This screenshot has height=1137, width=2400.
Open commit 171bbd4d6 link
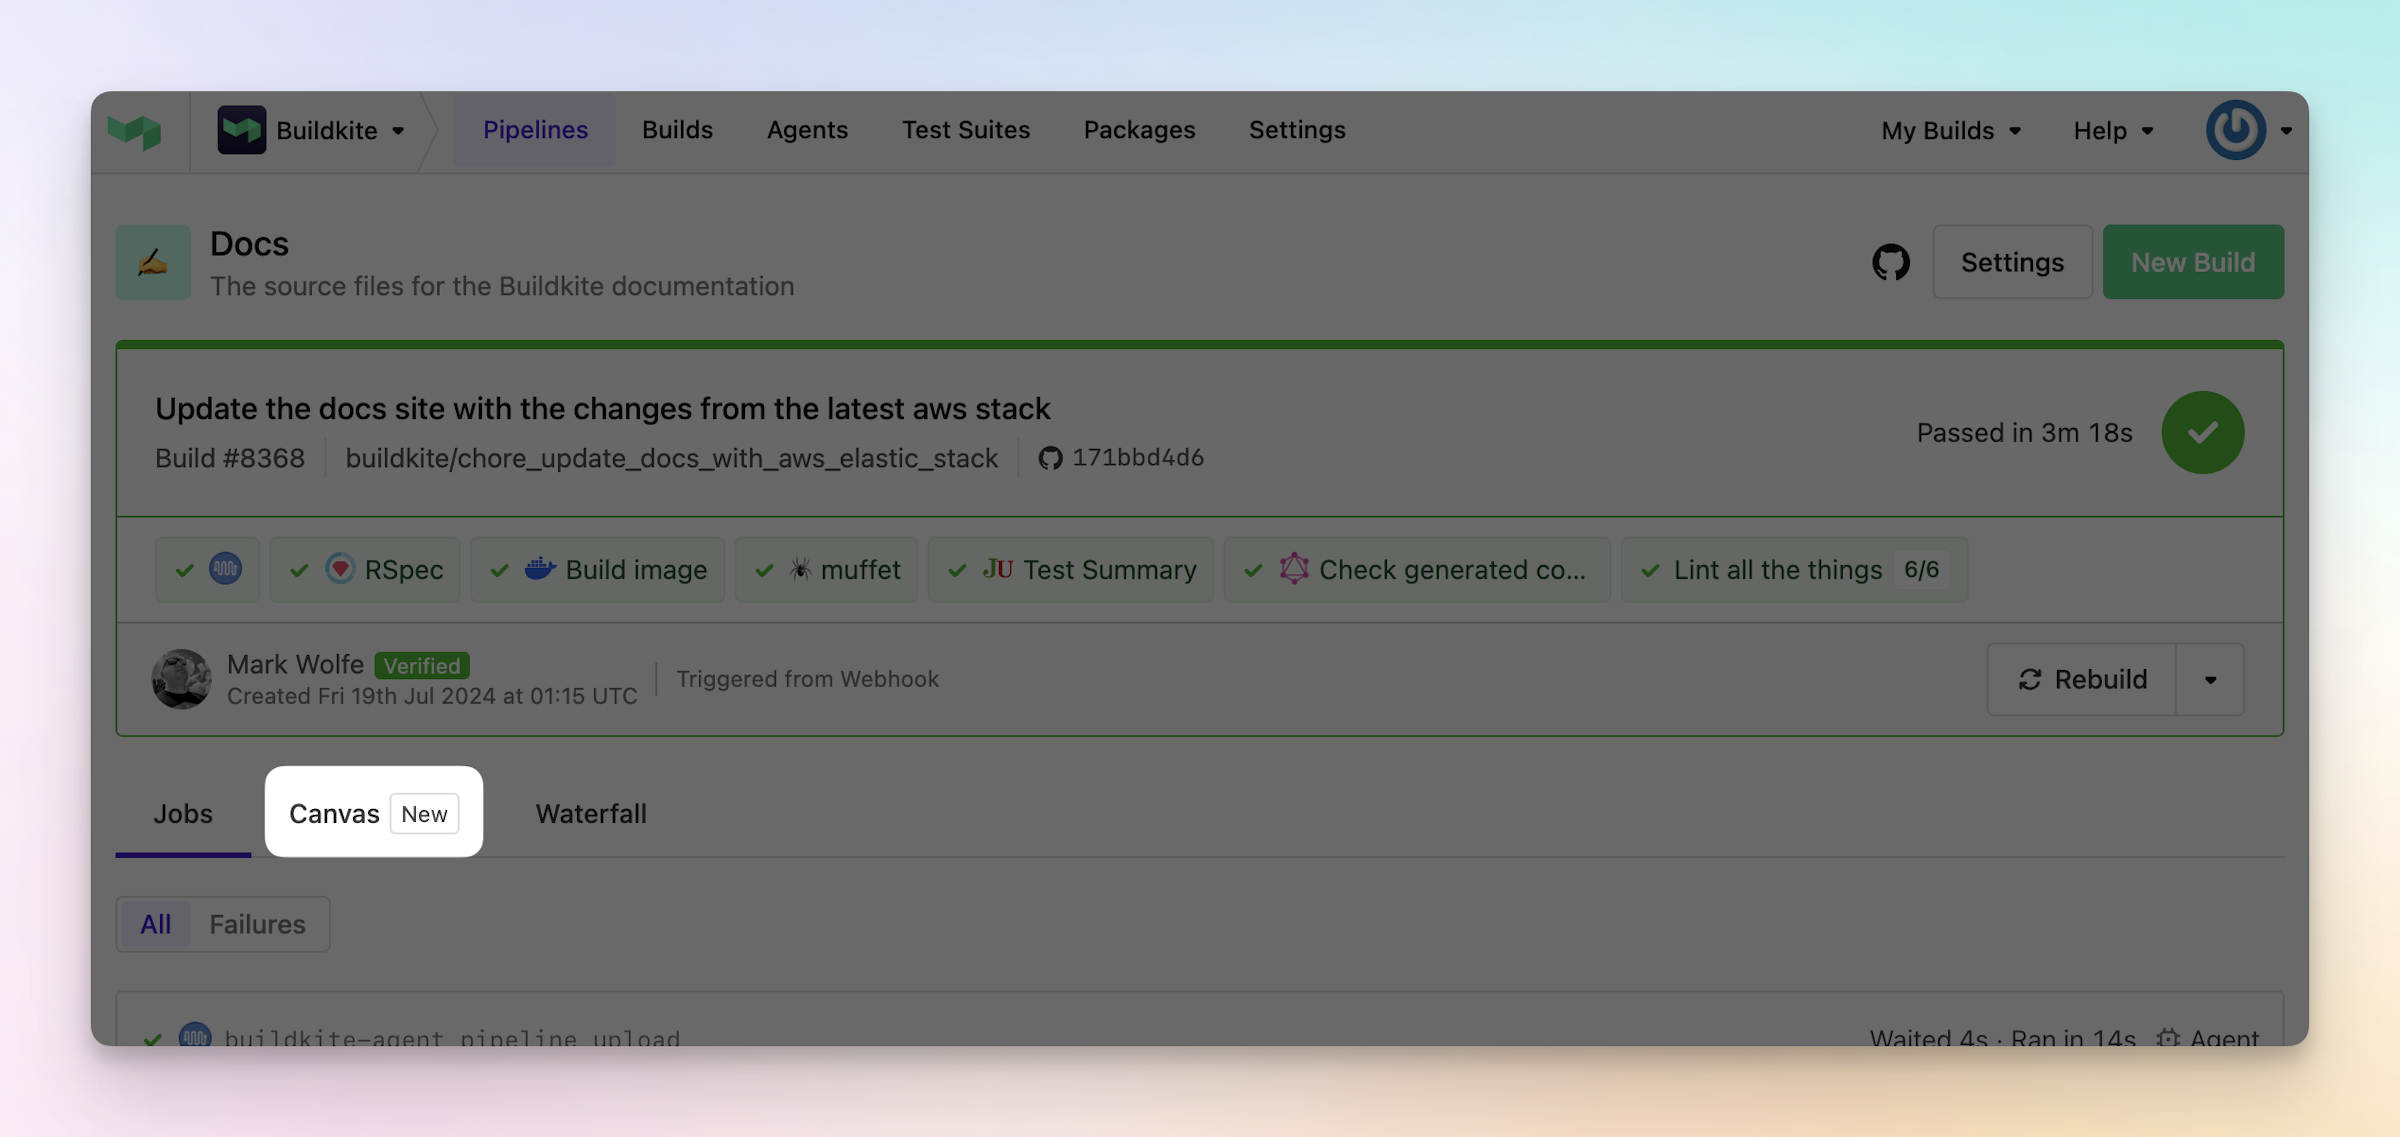[1136, 457]
